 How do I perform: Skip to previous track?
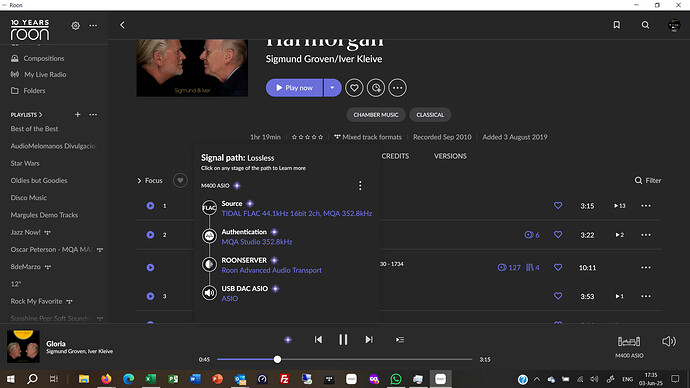(318, 340)
